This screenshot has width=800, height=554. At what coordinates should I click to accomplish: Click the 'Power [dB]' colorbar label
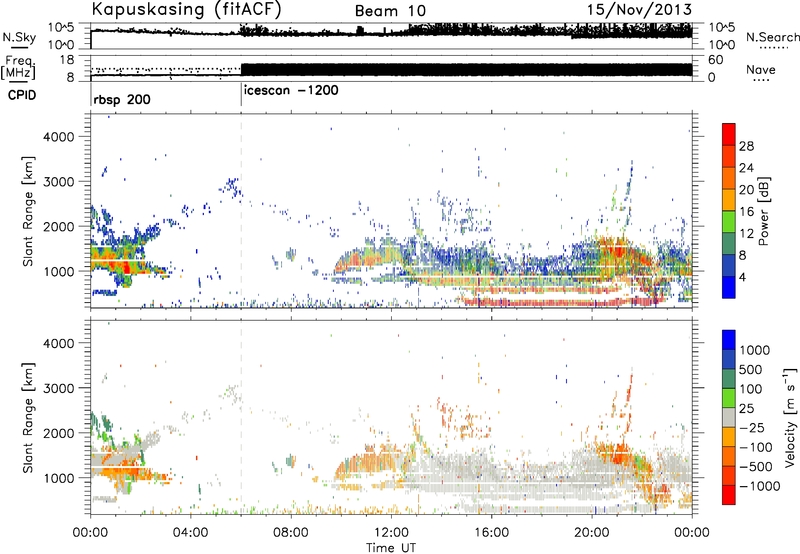pos(763,211)
